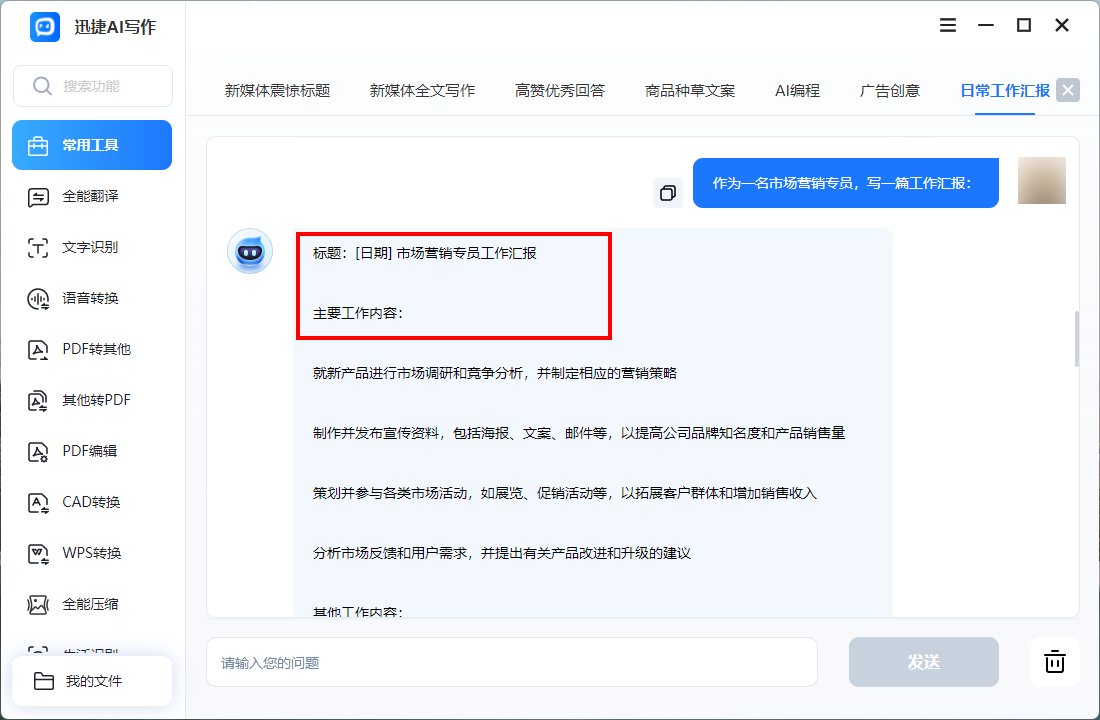Copy the AI reply with the copy icon
Image resolution: width=1100 pixels, height=720 pixels.
point(668,192)
